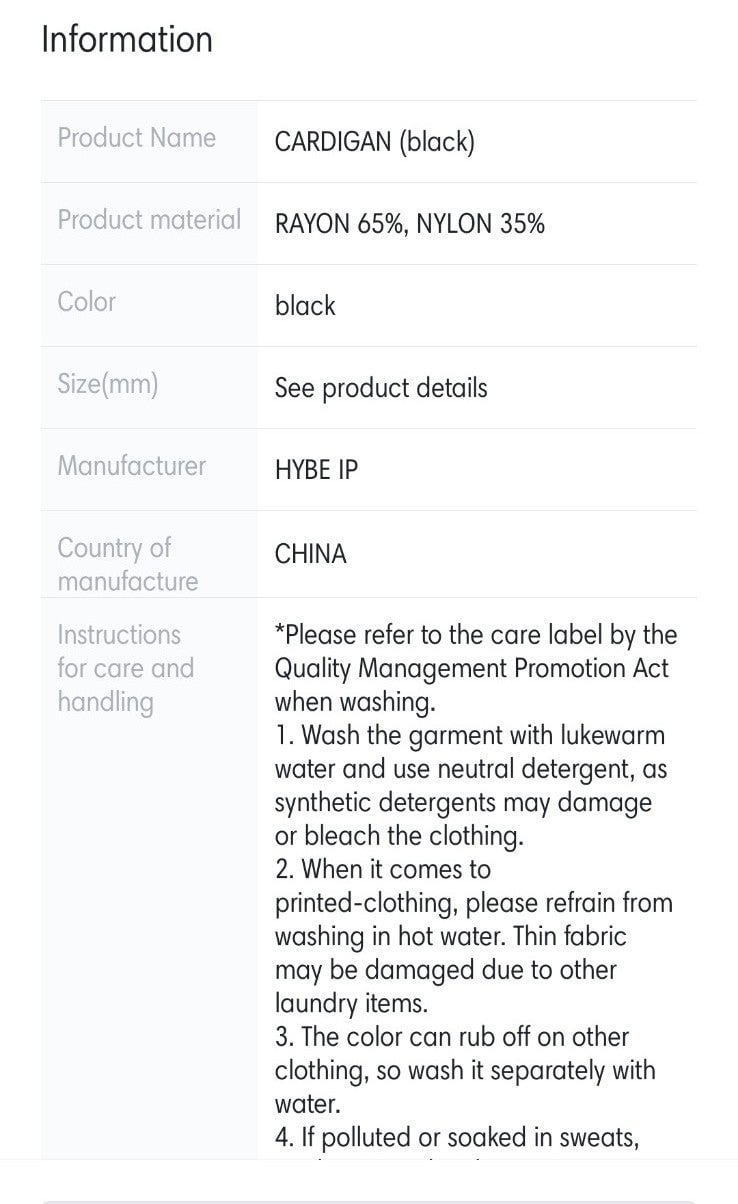Click the CARDIGAN (black) value

click(375, 143)
